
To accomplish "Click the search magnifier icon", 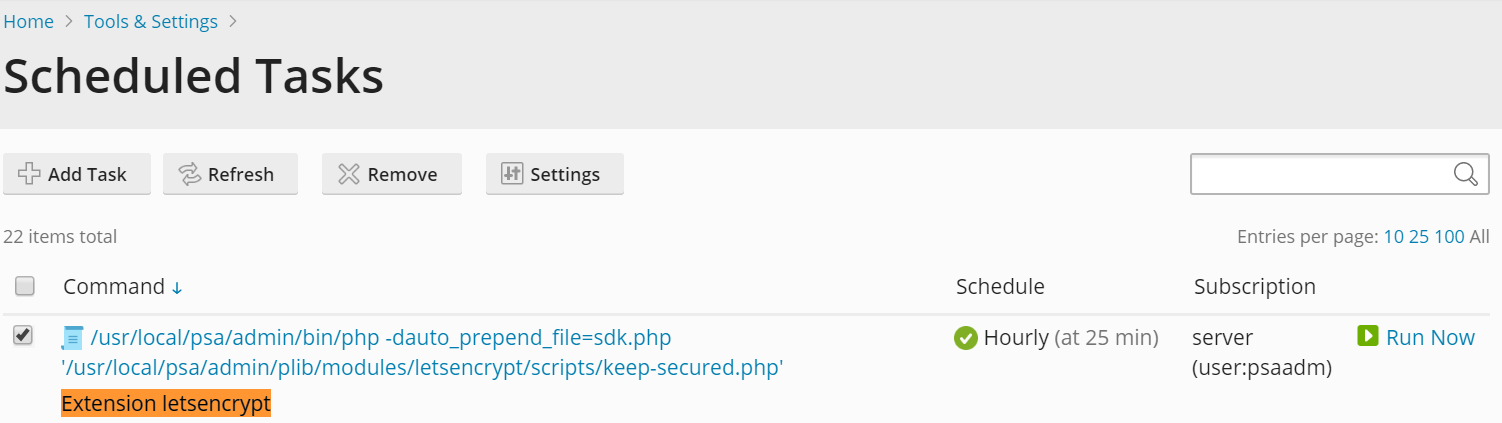I will (x=1465, y=174).
